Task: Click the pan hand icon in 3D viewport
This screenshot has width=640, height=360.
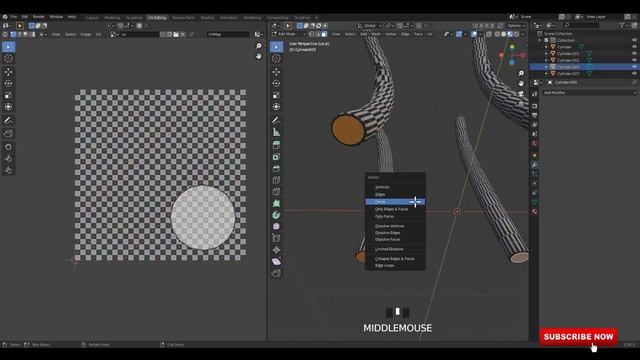Action: tap(521, 83)
